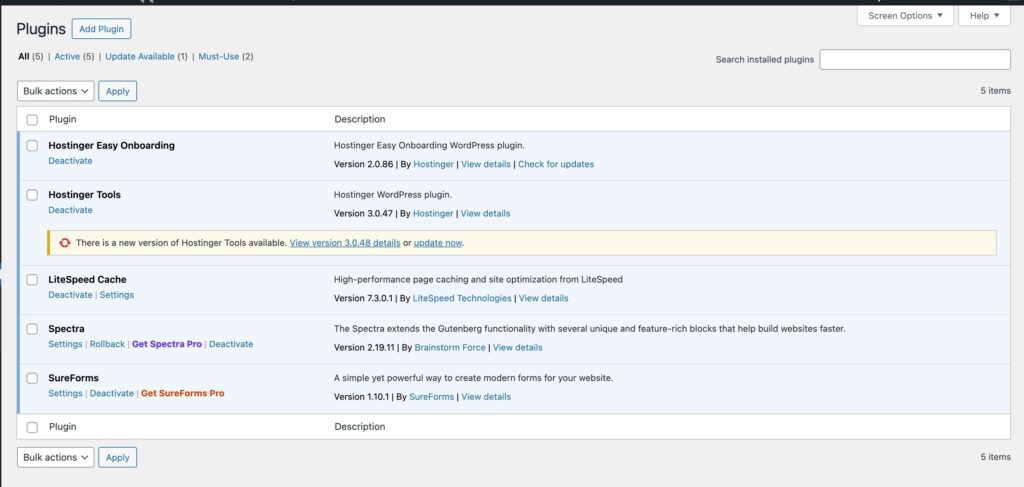1024x487 pixels.
Task: Click the LiteSpeed Cache plugin name
Action: pos(88,279)
